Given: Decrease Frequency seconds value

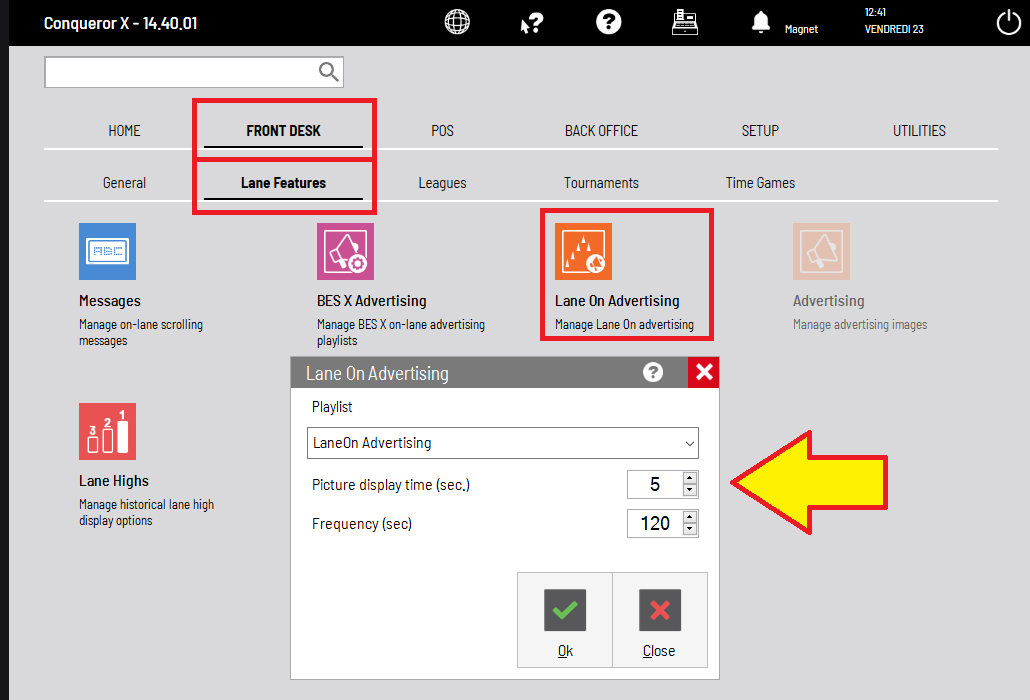Looking at the screenshot, I should [689, 529].
